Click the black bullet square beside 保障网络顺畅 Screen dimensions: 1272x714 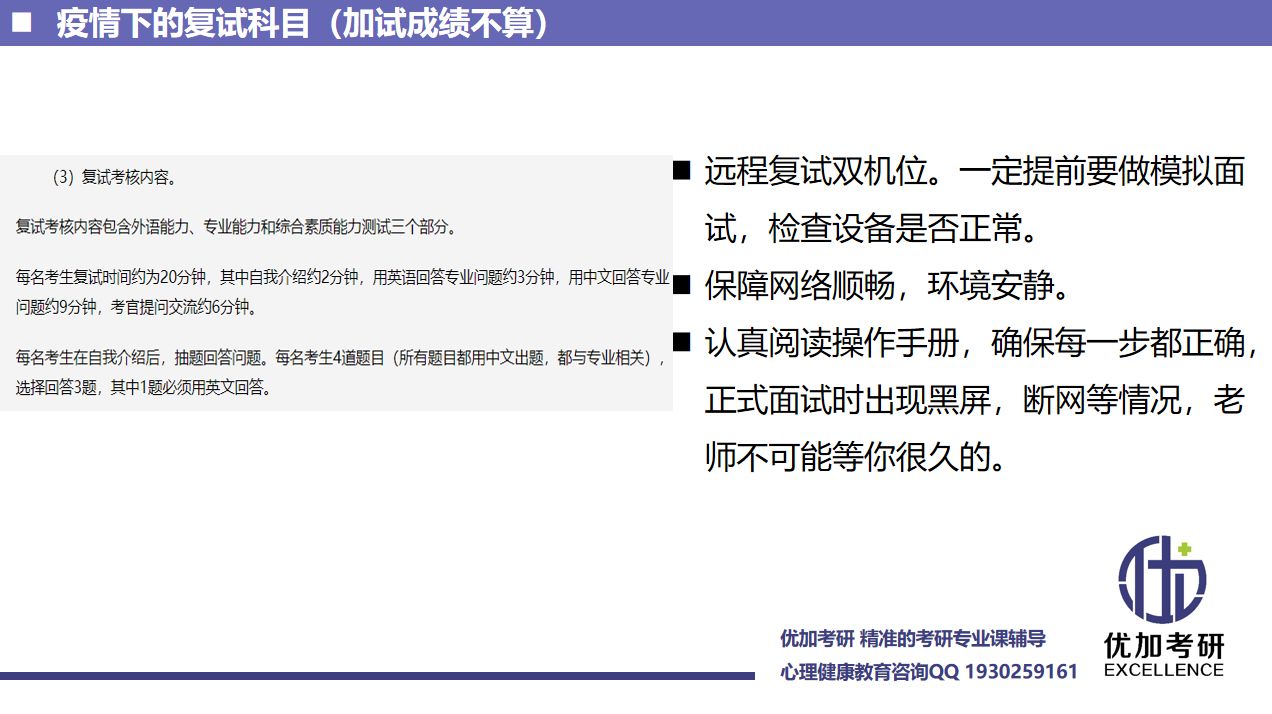pyautogui.click(x=682, y=286)
